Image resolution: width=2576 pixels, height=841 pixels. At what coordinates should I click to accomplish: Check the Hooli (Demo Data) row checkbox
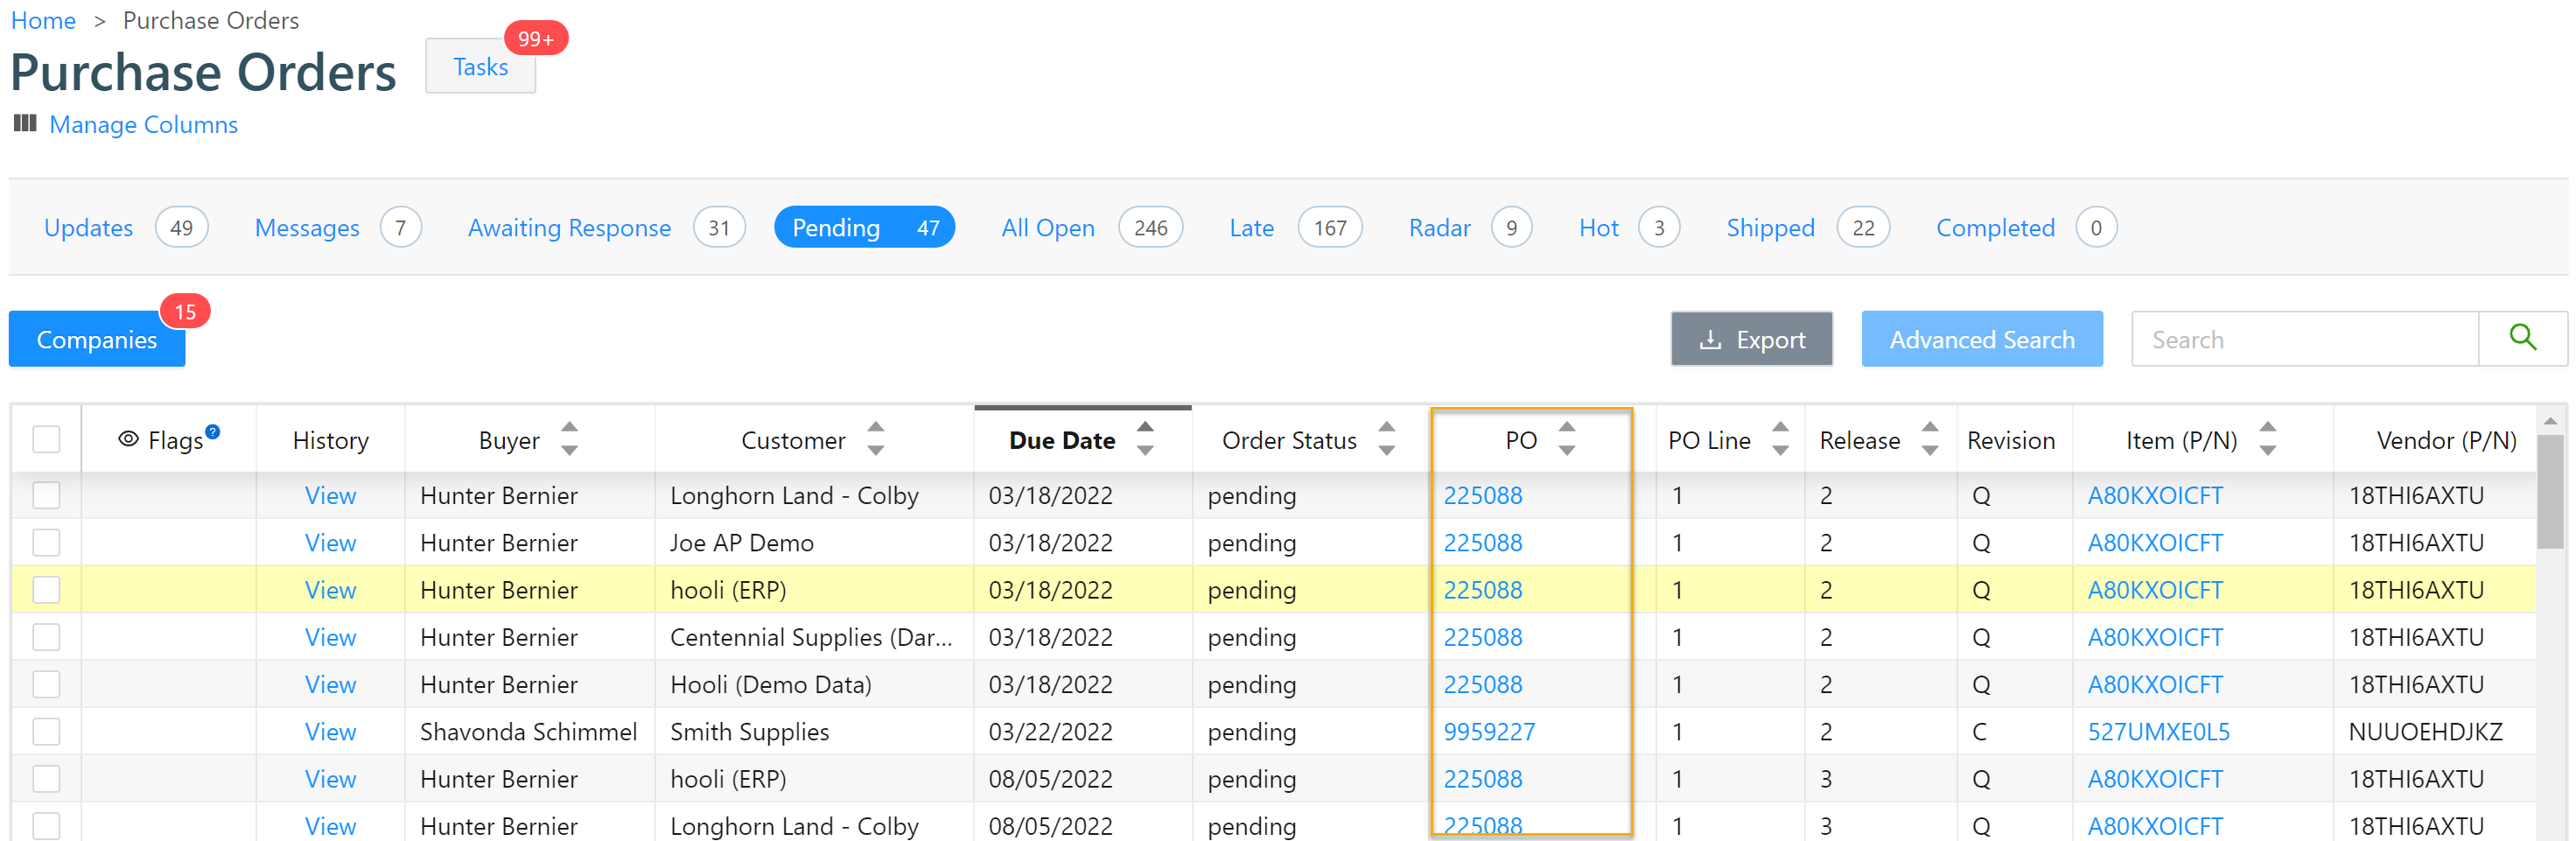46,684
